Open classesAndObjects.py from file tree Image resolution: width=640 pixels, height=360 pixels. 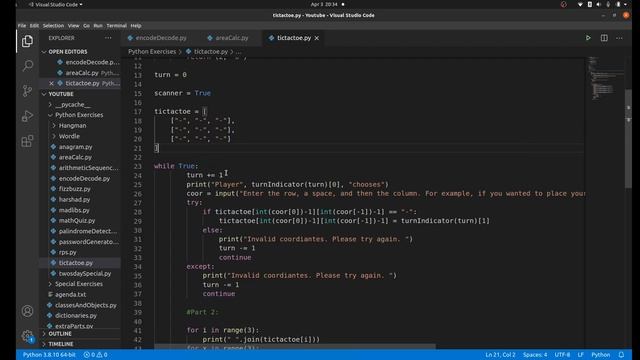click(x=86, y=305)
